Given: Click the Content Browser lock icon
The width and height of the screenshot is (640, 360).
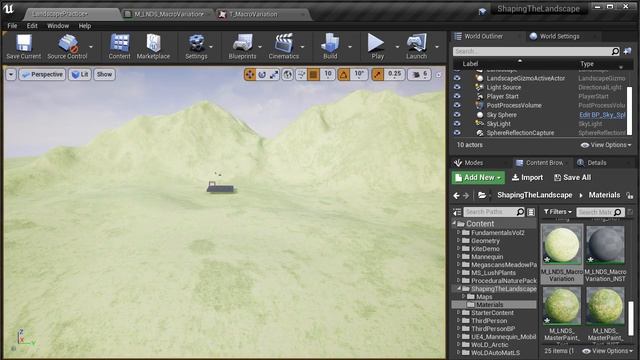Looking at the screenshot, I should pyautogui.click(x=630, y=196).
